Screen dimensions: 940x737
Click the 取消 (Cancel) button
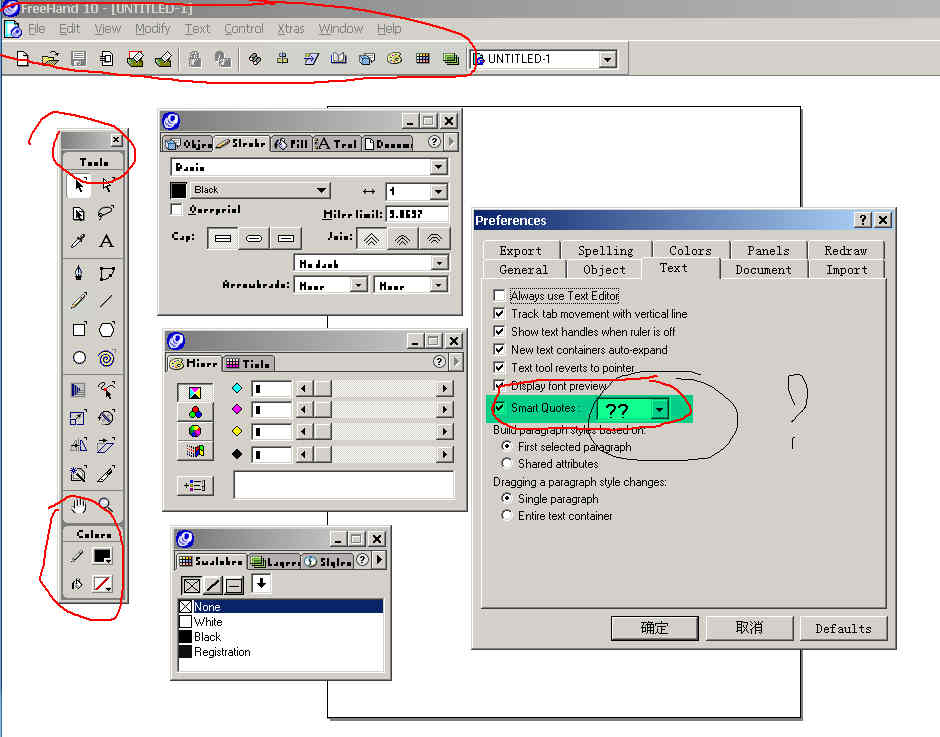pyautogui.click(x=749, y=628)
